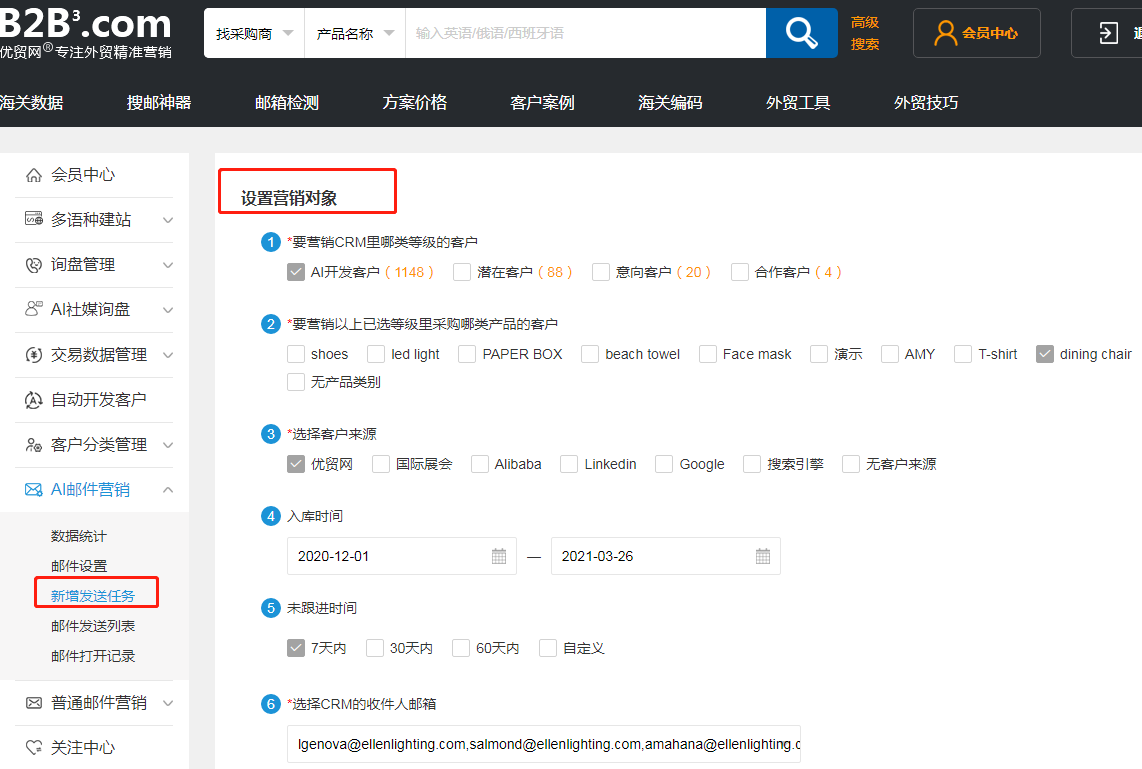Open 邮件设置 submenu link
The height and width of the screenshot is (769, 1142).
coord(79,566)
